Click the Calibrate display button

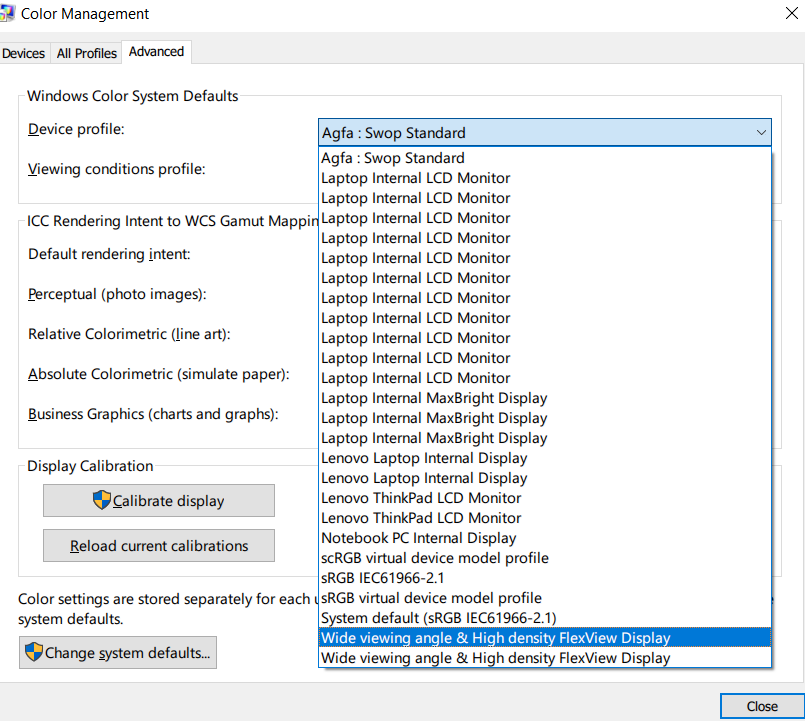[159, 501]
